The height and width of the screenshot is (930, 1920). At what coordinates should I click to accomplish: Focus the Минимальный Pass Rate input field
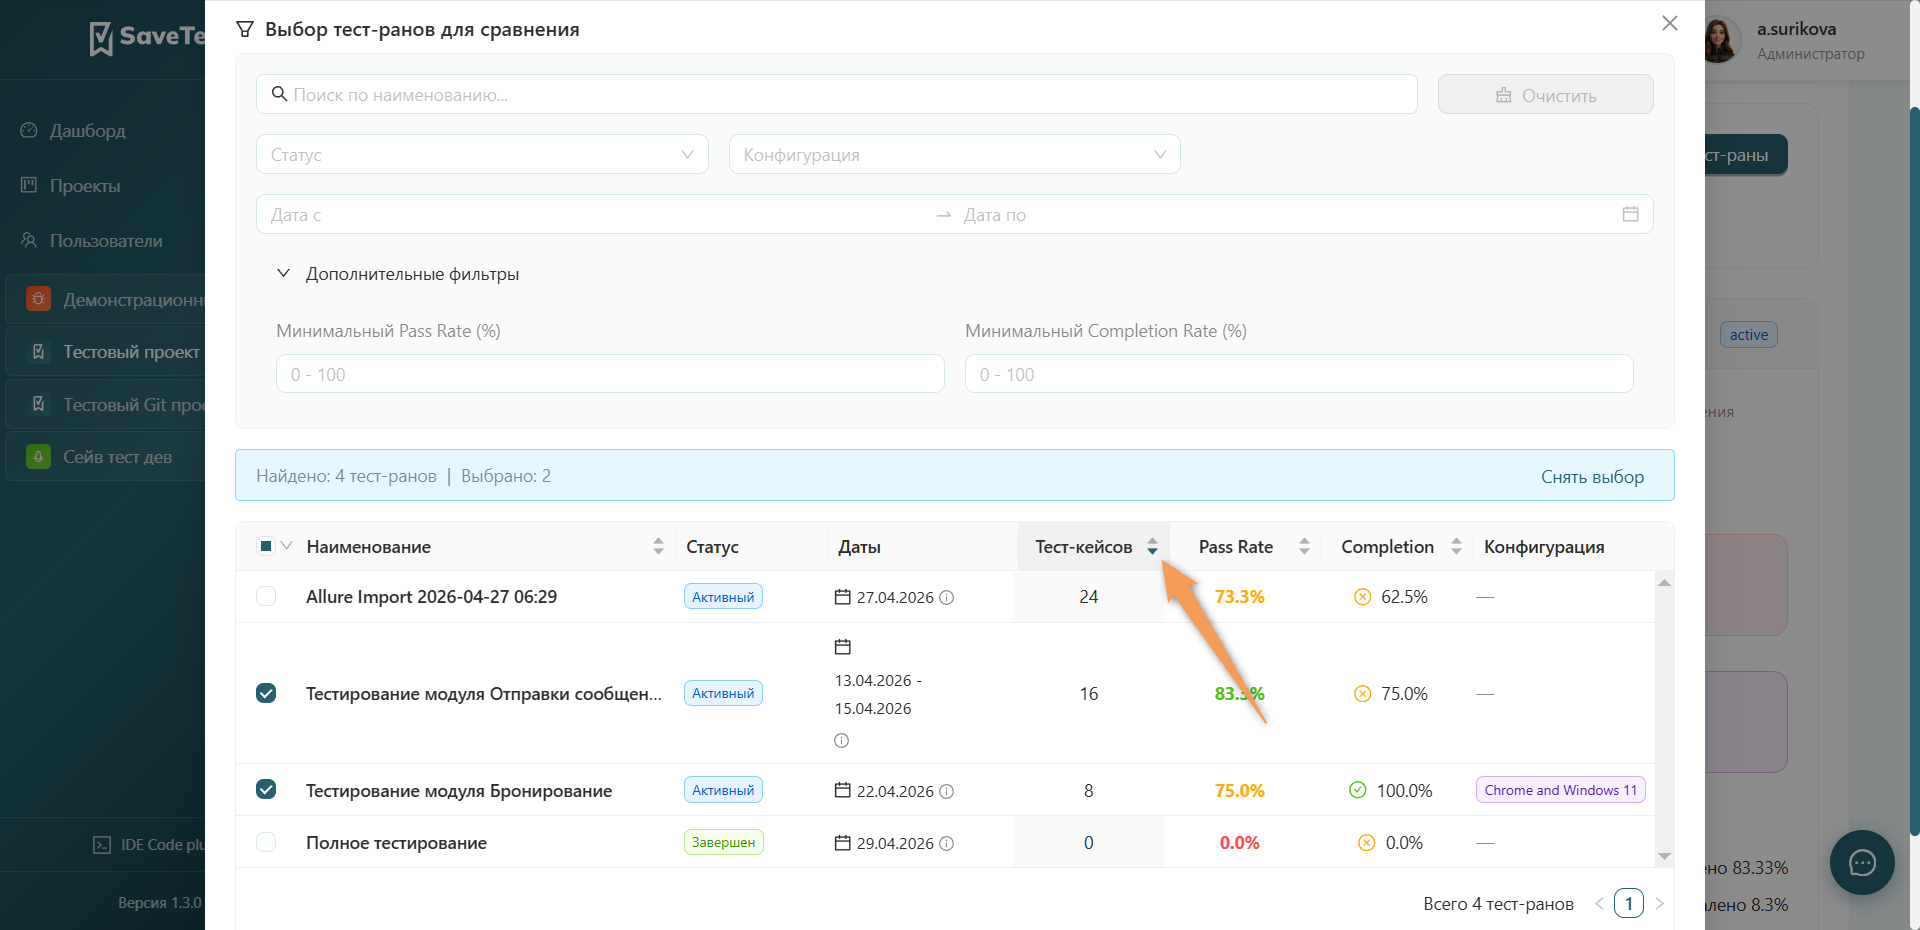click(x=610, y=374)
